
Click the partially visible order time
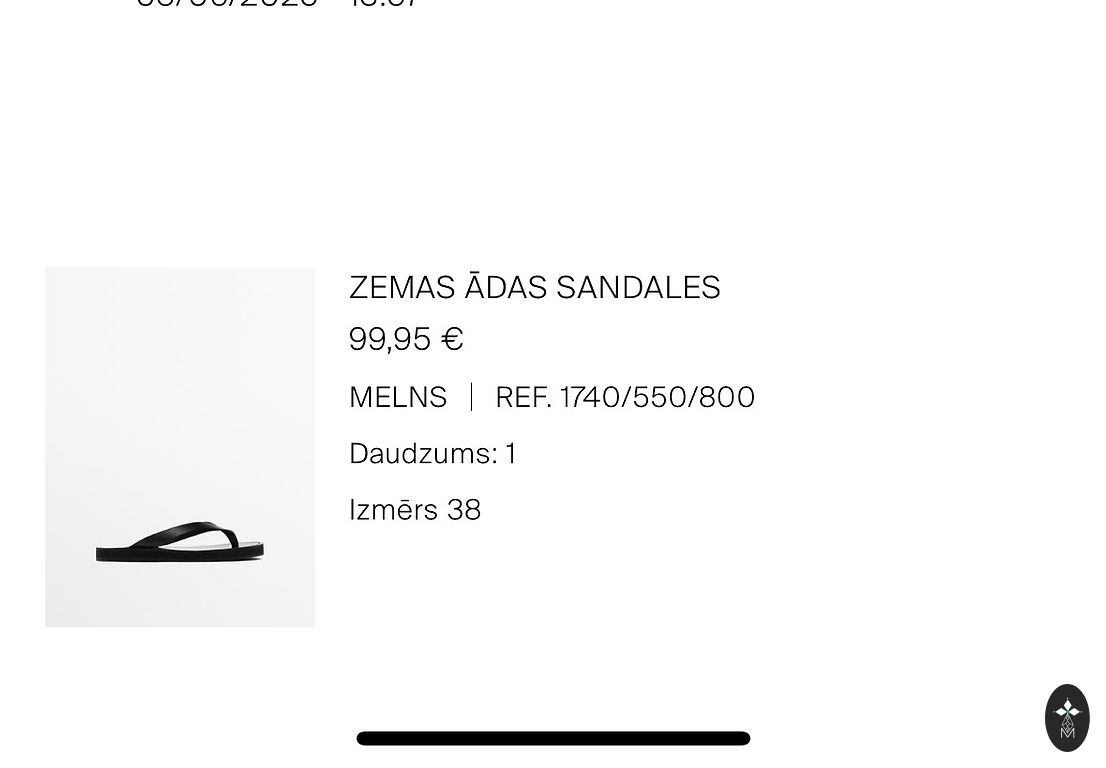tap(385, 4)
